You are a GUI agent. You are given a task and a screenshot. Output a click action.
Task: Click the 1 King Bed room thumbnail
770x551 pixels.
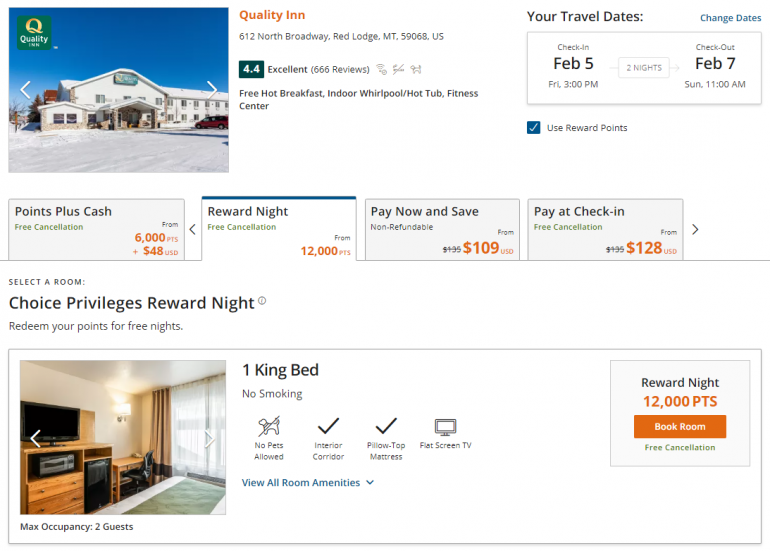[123, 437]
